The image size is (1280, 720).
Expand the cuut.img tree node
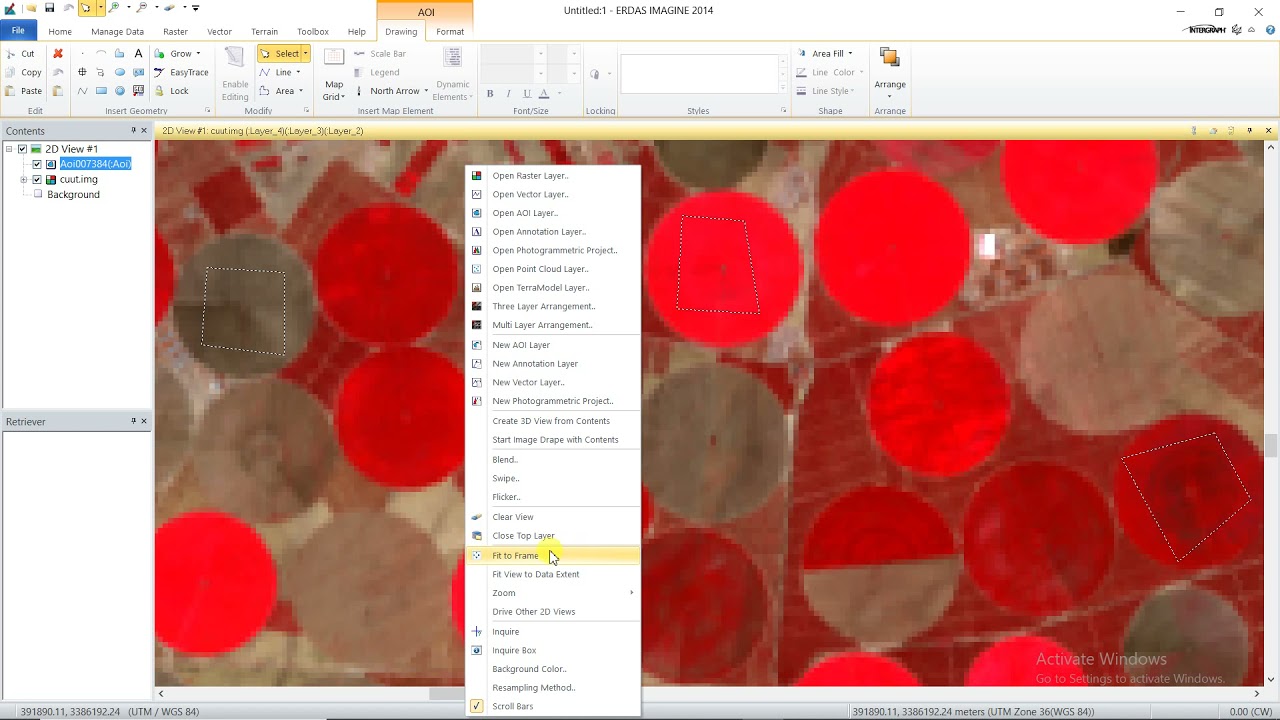[23, 180]
